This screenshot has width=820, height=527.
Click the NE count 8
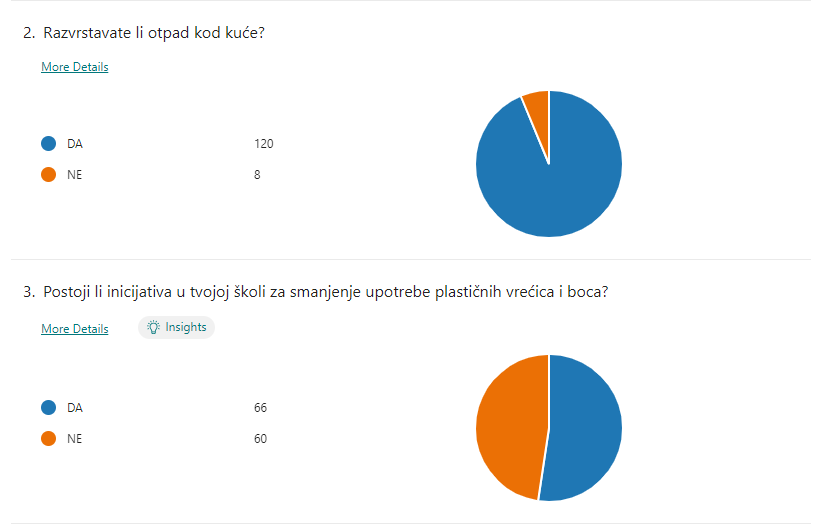257,175
